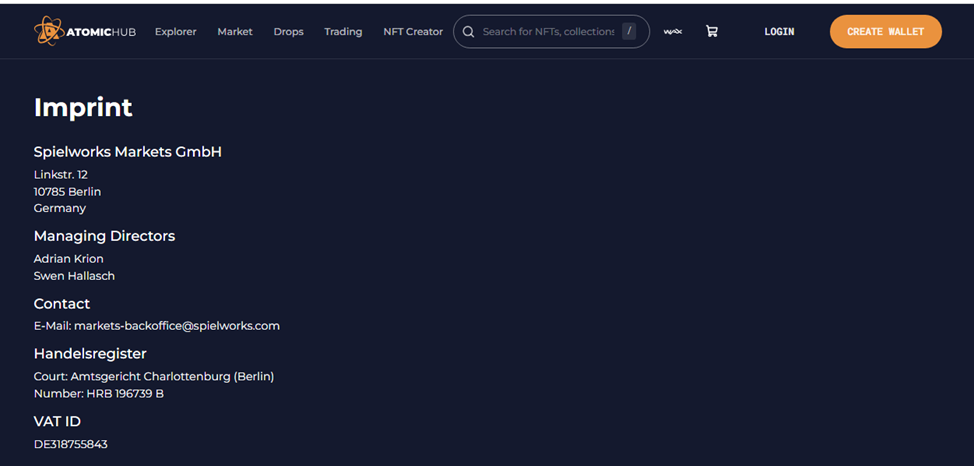Open NFT Creator
This screenshot has height=466, width=974.
(x=413, y=32)
